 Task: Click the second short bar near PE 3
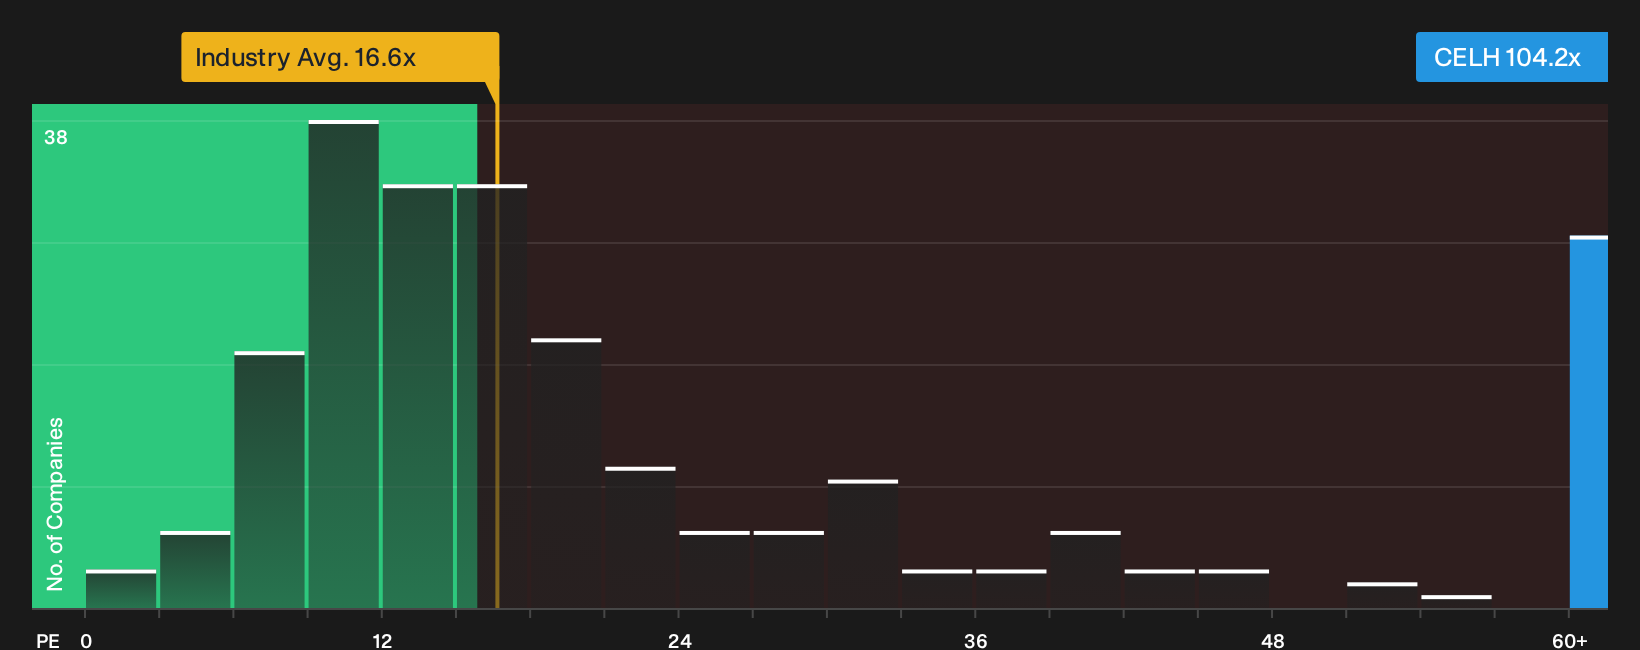(x=195, y=569)
